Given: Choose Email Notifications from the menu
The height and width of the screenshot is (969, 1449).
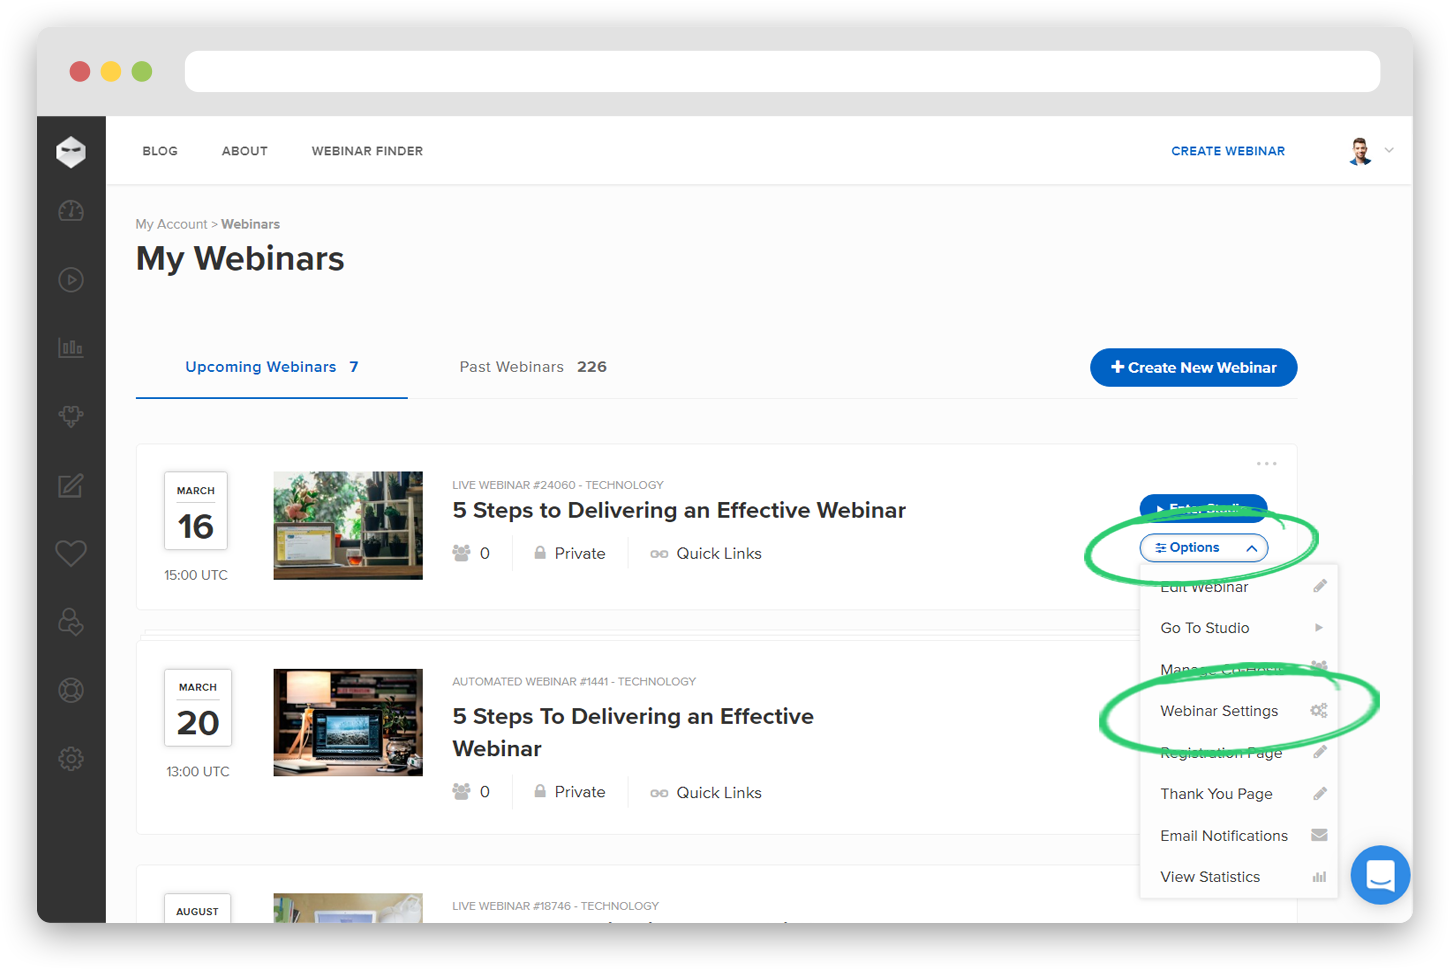Looking at the screenshot, I should tap(1223, 835).
